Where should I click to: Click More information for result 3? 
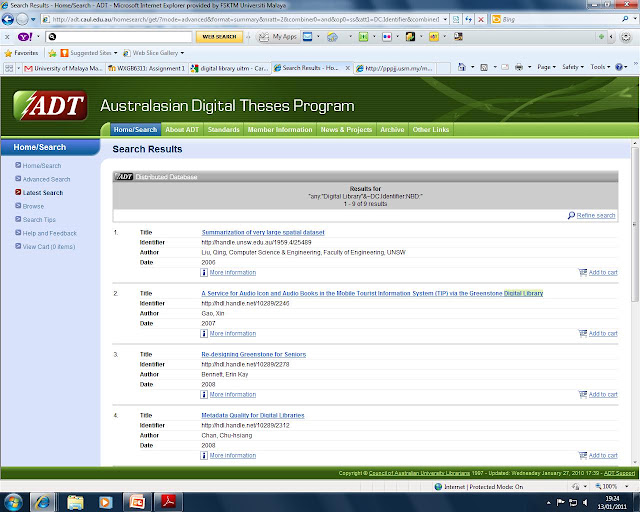click(233, 394)
